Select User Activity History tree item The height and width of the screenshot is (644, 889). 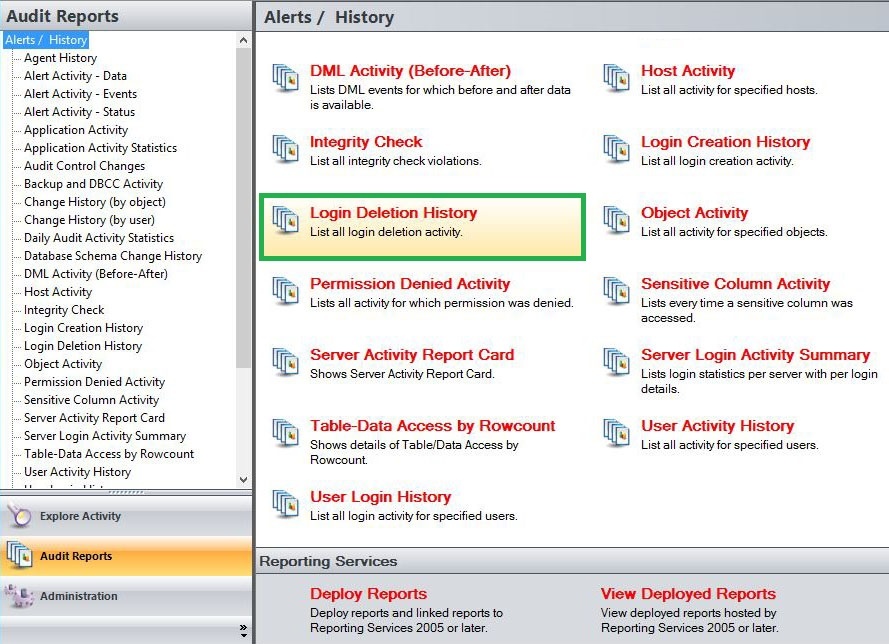pos(77,472)
